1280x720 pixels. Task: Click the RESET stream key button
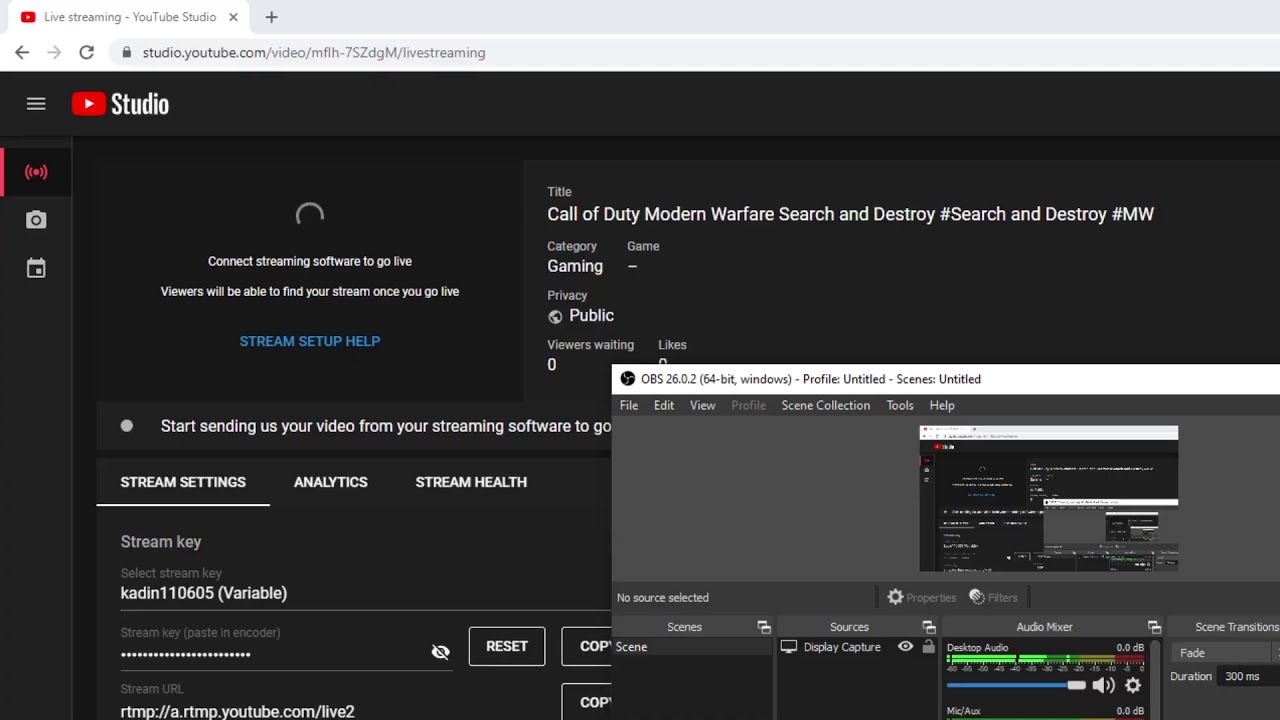coord(507,647)
